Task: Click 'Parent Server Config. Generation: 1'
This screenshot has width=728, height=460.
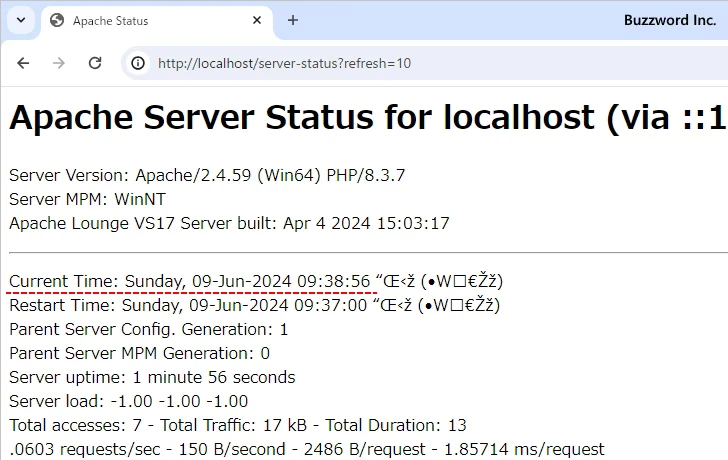Action: (149, 330)
